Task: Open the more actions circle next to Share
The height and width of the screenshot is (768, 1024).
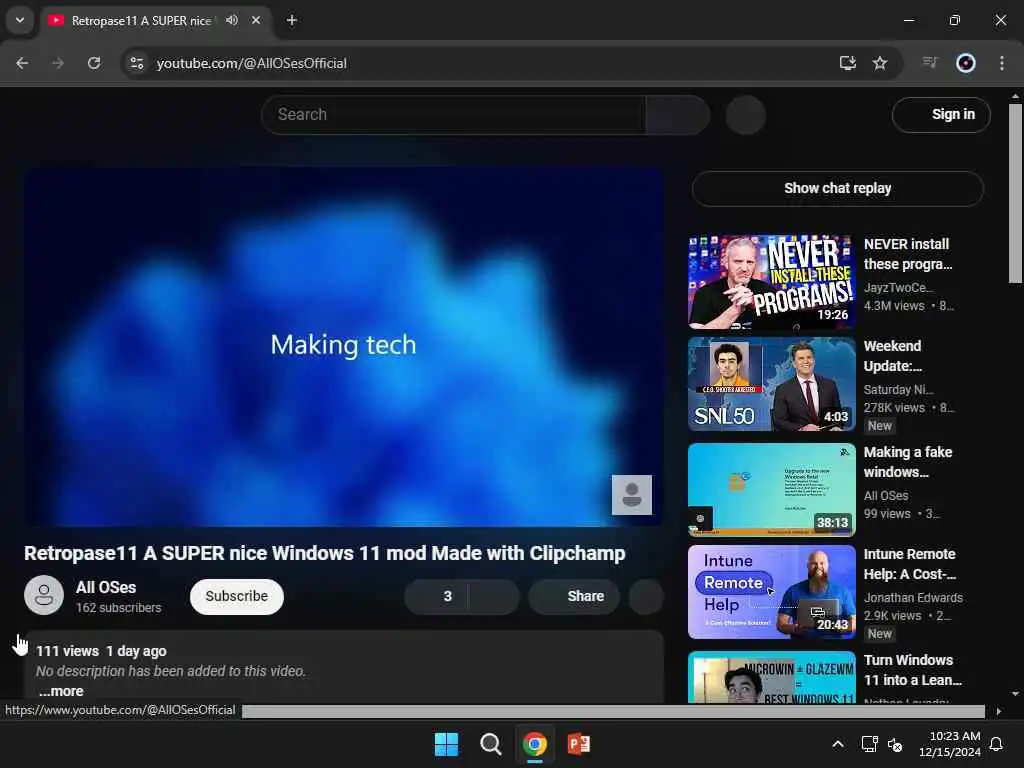Action: tap(646, 596)
